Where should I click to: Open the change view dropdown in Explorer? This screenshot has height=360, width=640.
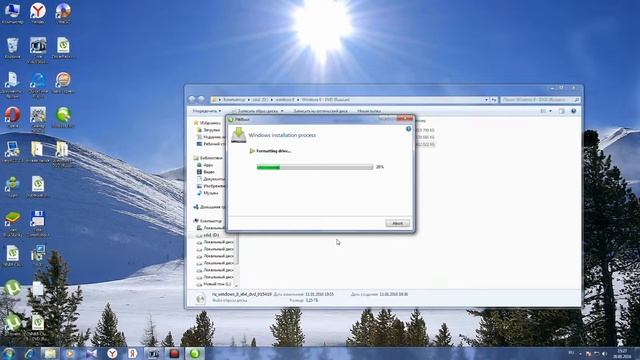tap(551, 111)
